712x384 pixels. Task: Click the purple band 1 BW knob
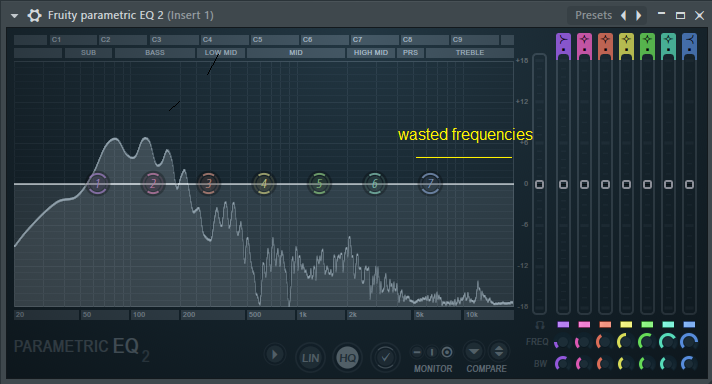563,363
